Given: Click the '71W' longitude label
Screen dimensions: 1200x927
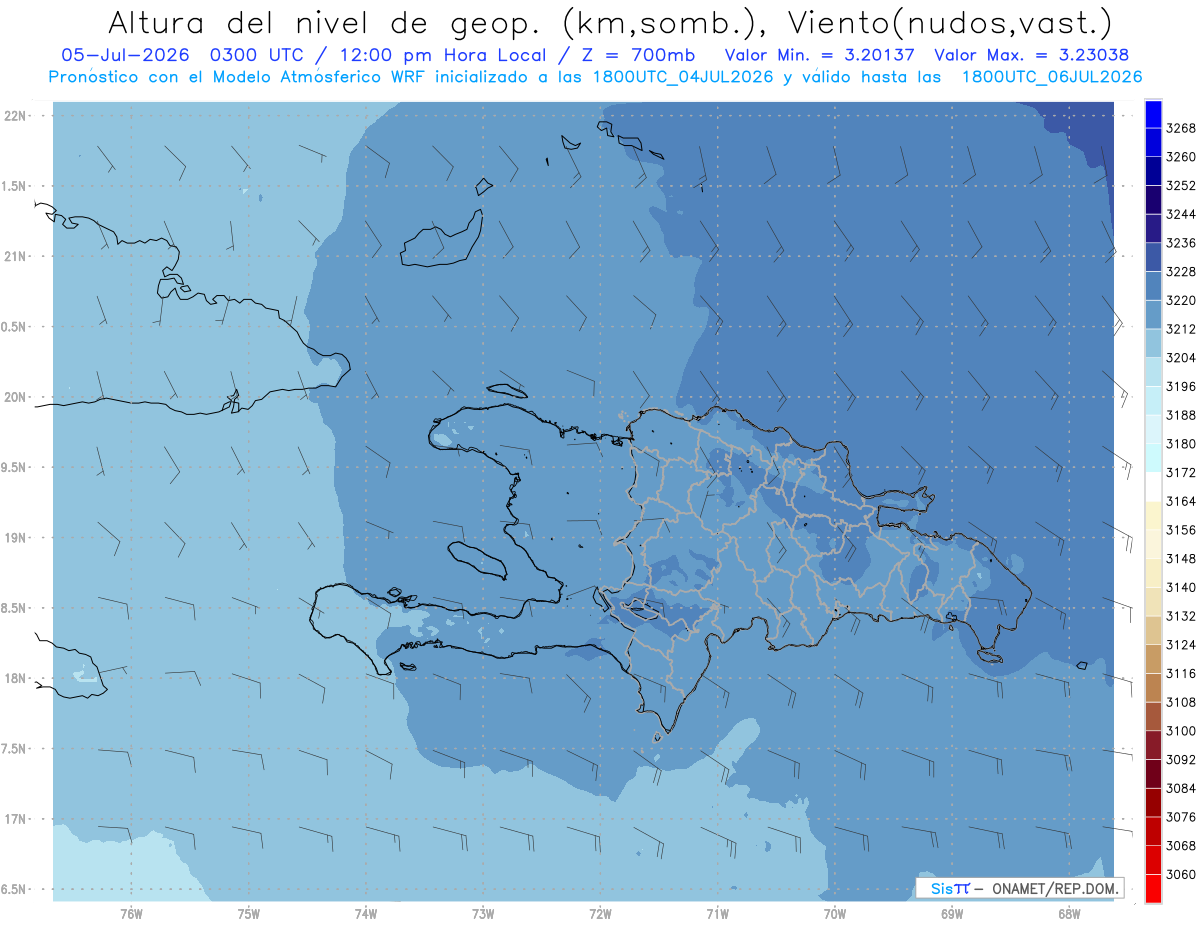Looking at the screenshot, I should pos(717,914).
